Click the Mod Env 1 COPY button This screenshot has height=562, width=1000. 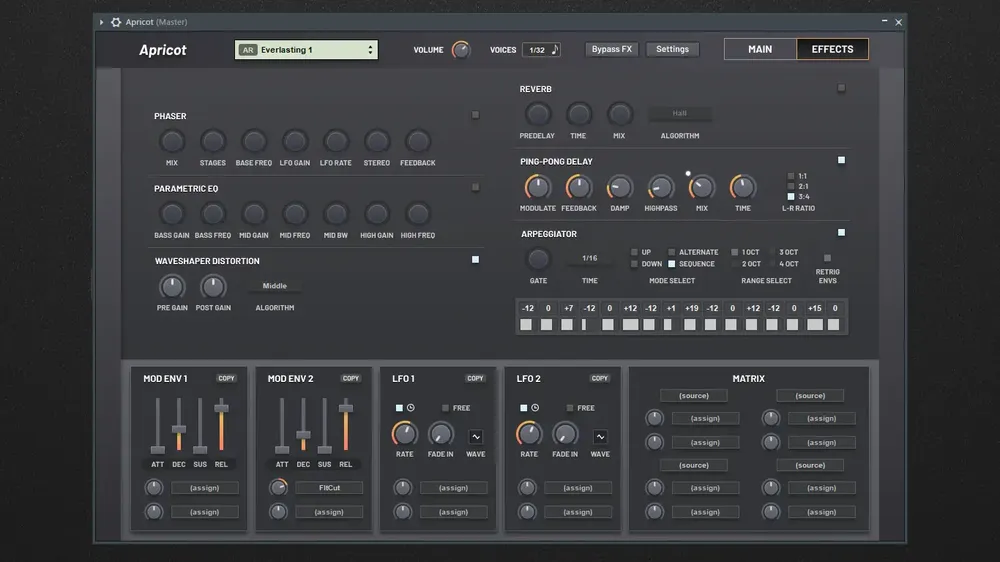(x=226, y=378)
